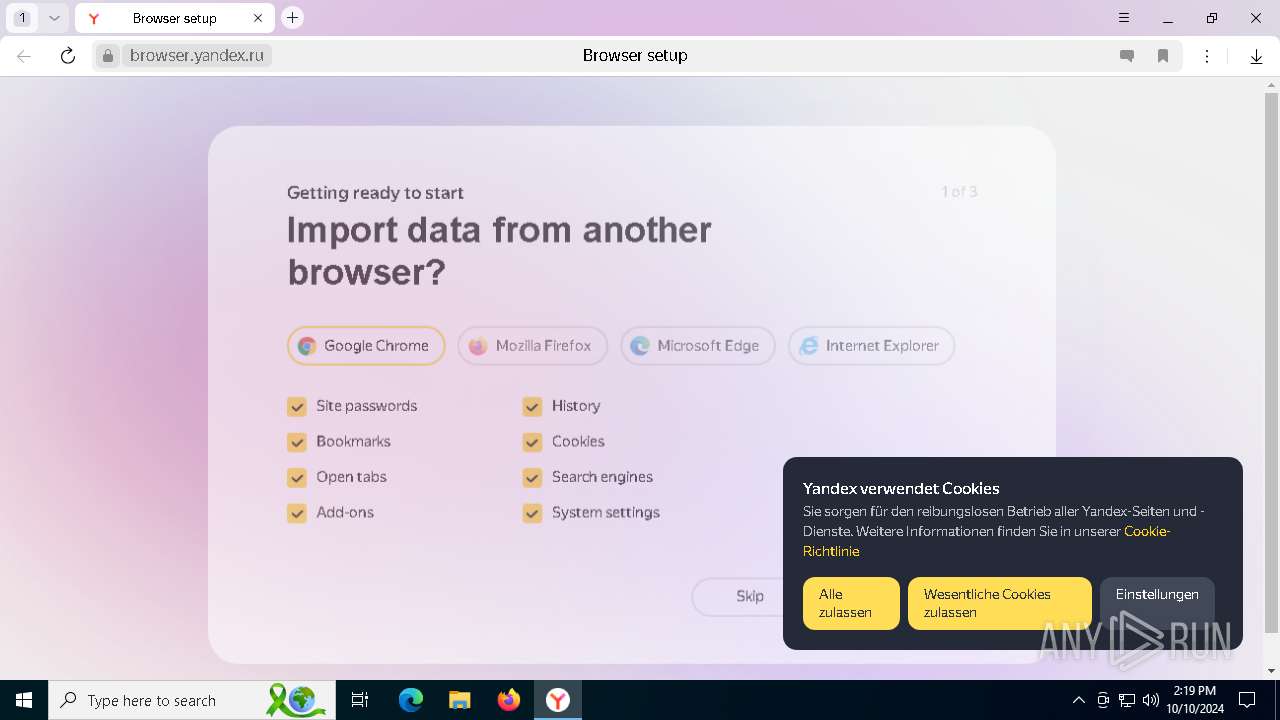Choose Google Chrome as import source
Viewport: 1280px width, 720px height.
coord(366,346)
